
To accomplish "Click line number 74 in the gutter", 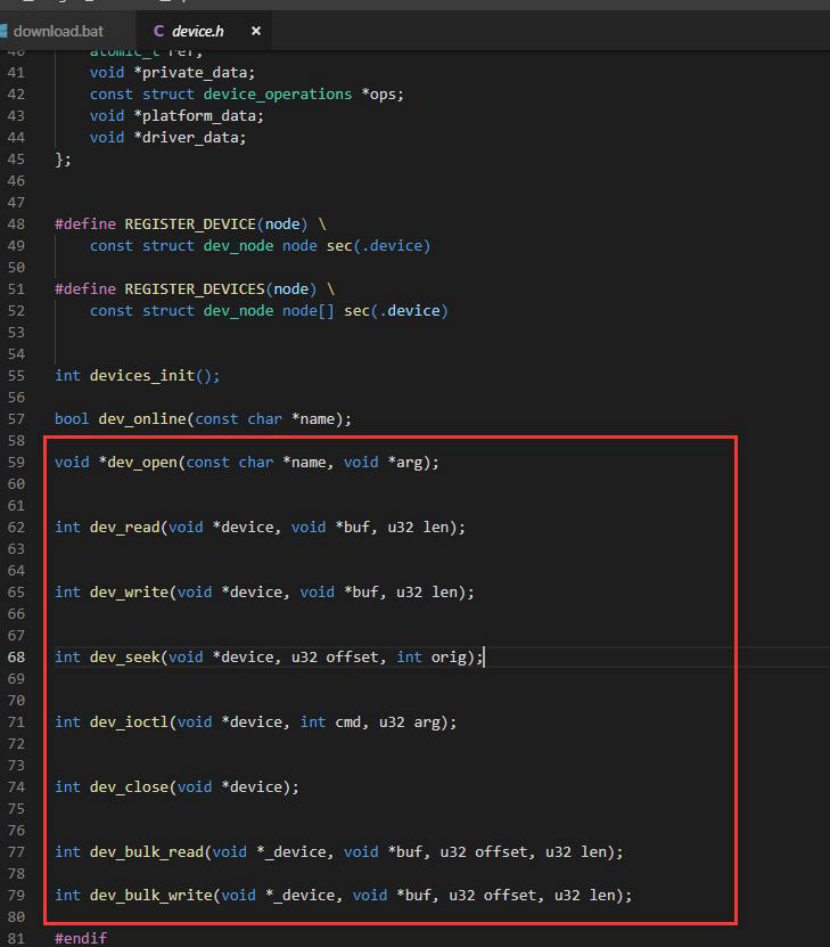I will [16, 787].
